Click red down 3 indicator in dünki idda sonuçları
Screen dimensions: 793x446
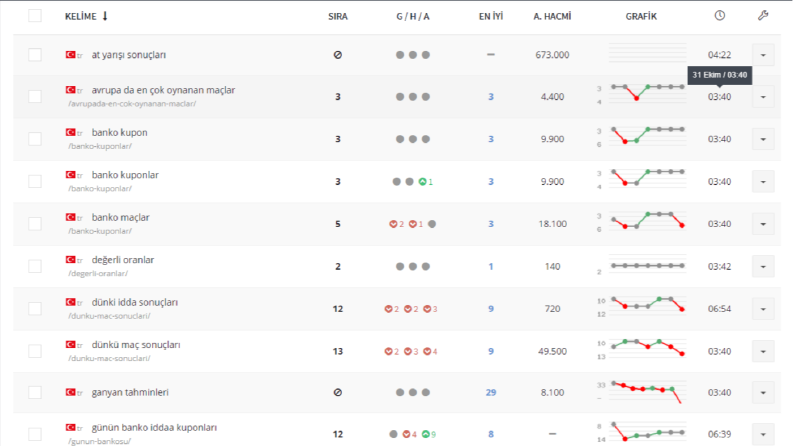click(x=430, y=309)
